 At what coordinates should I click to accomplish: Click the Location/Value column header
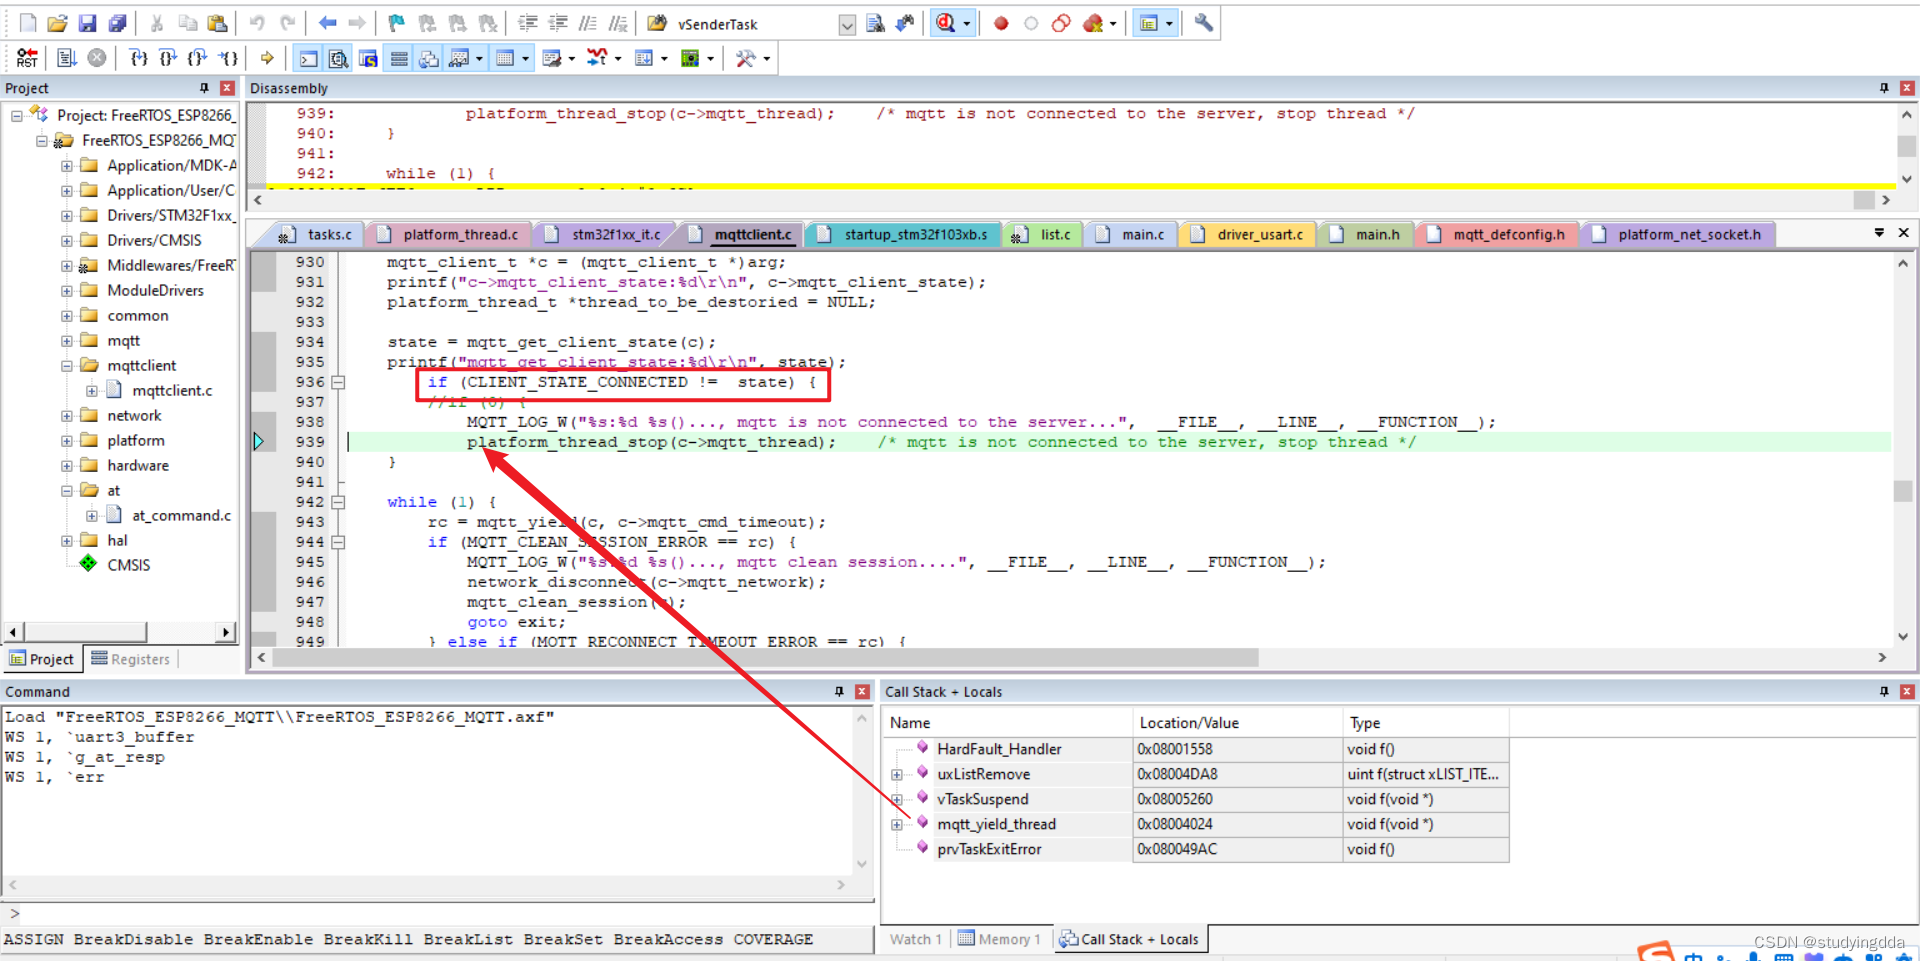(1237, 722)
